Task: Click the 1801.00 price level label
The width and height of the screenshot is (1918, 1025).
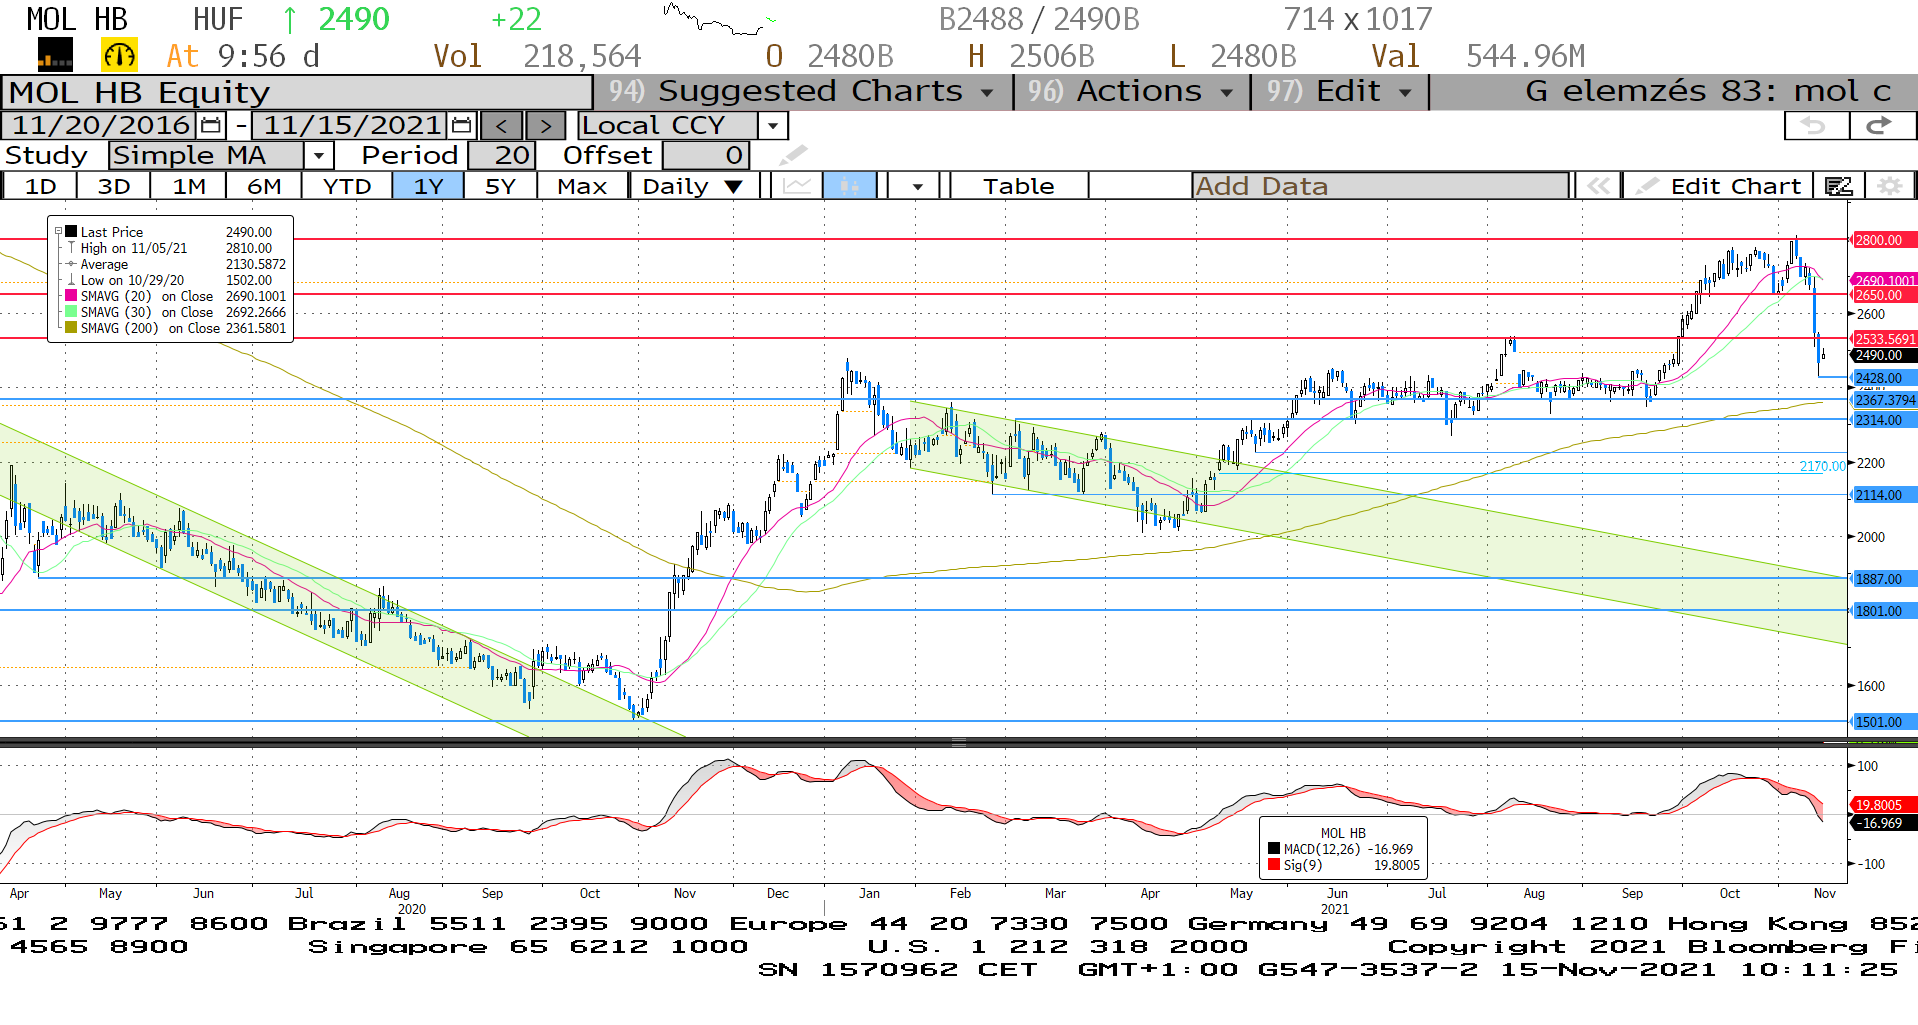Action: pos(1884,611)
